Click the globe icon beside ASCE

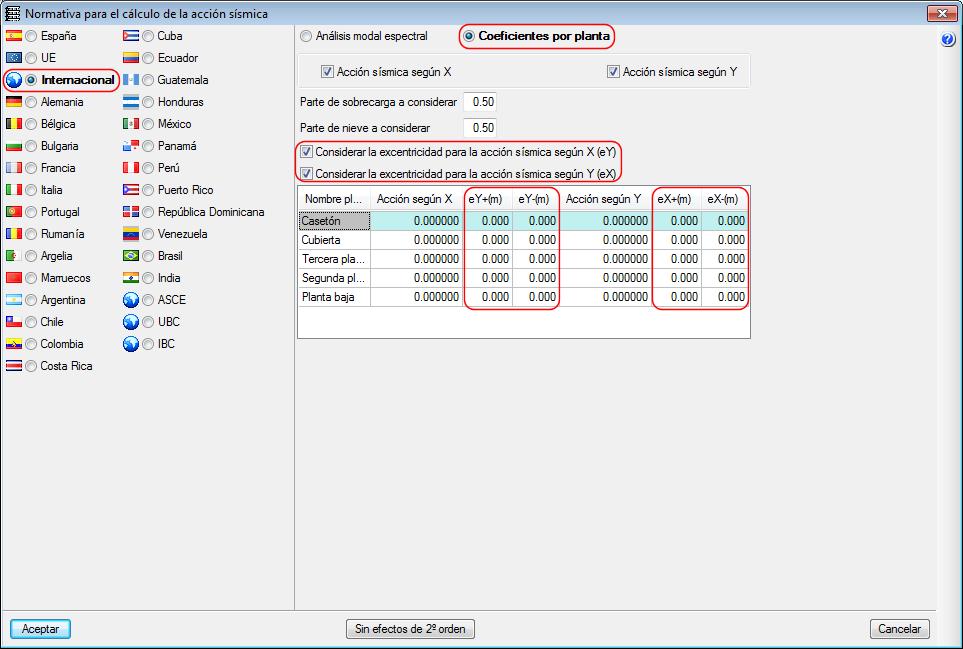131,300
